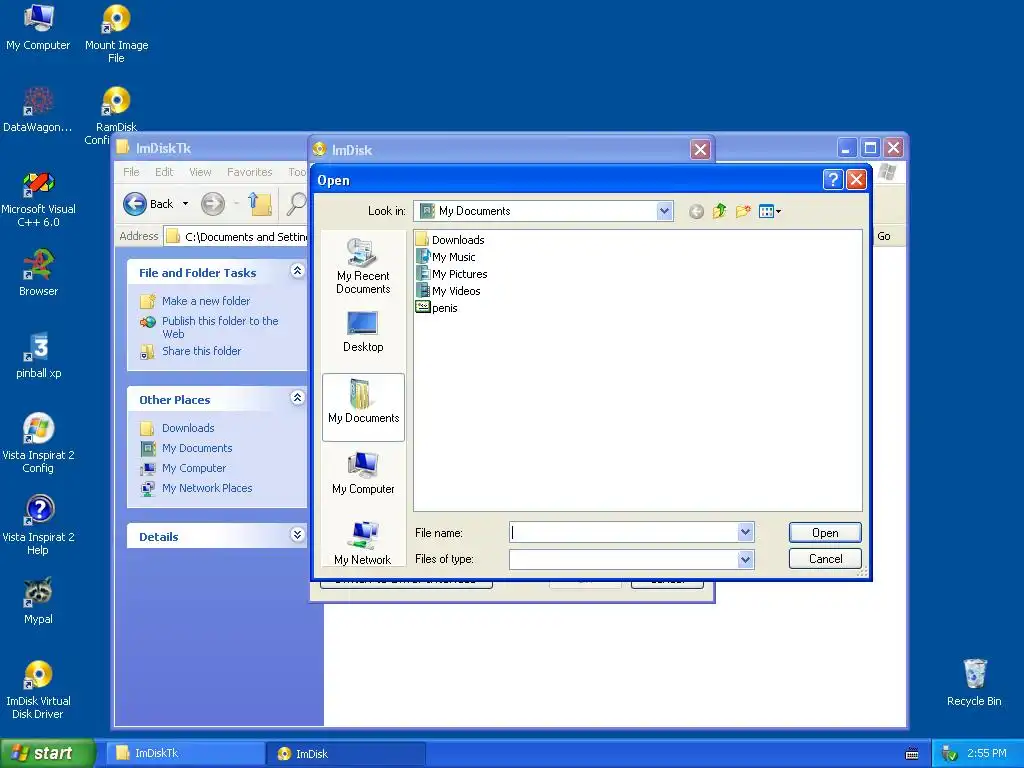Viewport: 1024px width, 768px height.
Task: Click Share this folder link
Action: [x=201, y=351]
